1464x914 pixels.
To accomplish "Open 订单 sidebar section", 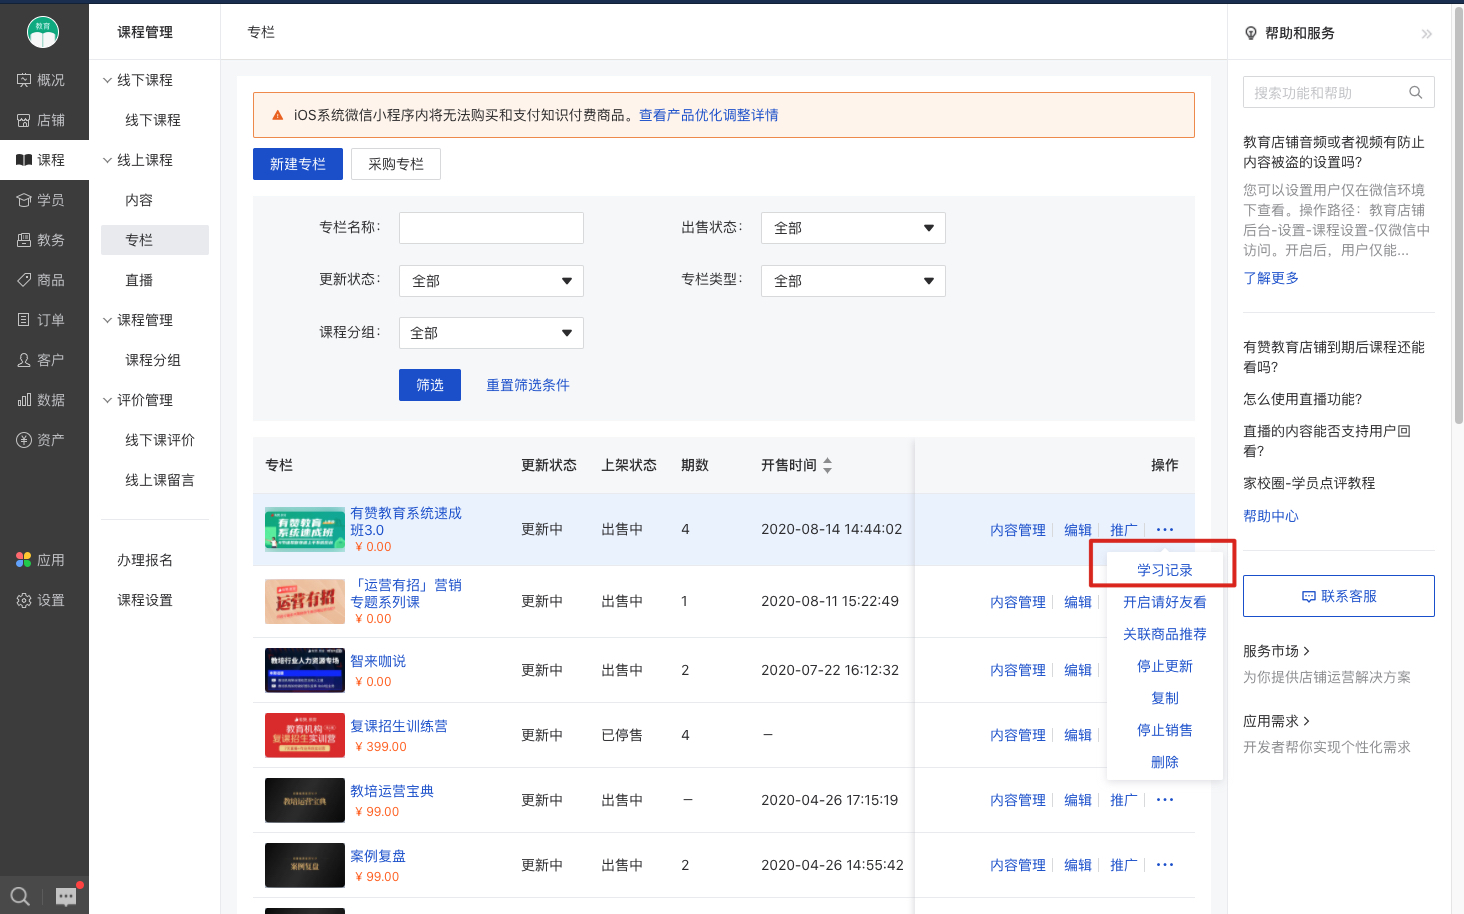I will (41, 320).
